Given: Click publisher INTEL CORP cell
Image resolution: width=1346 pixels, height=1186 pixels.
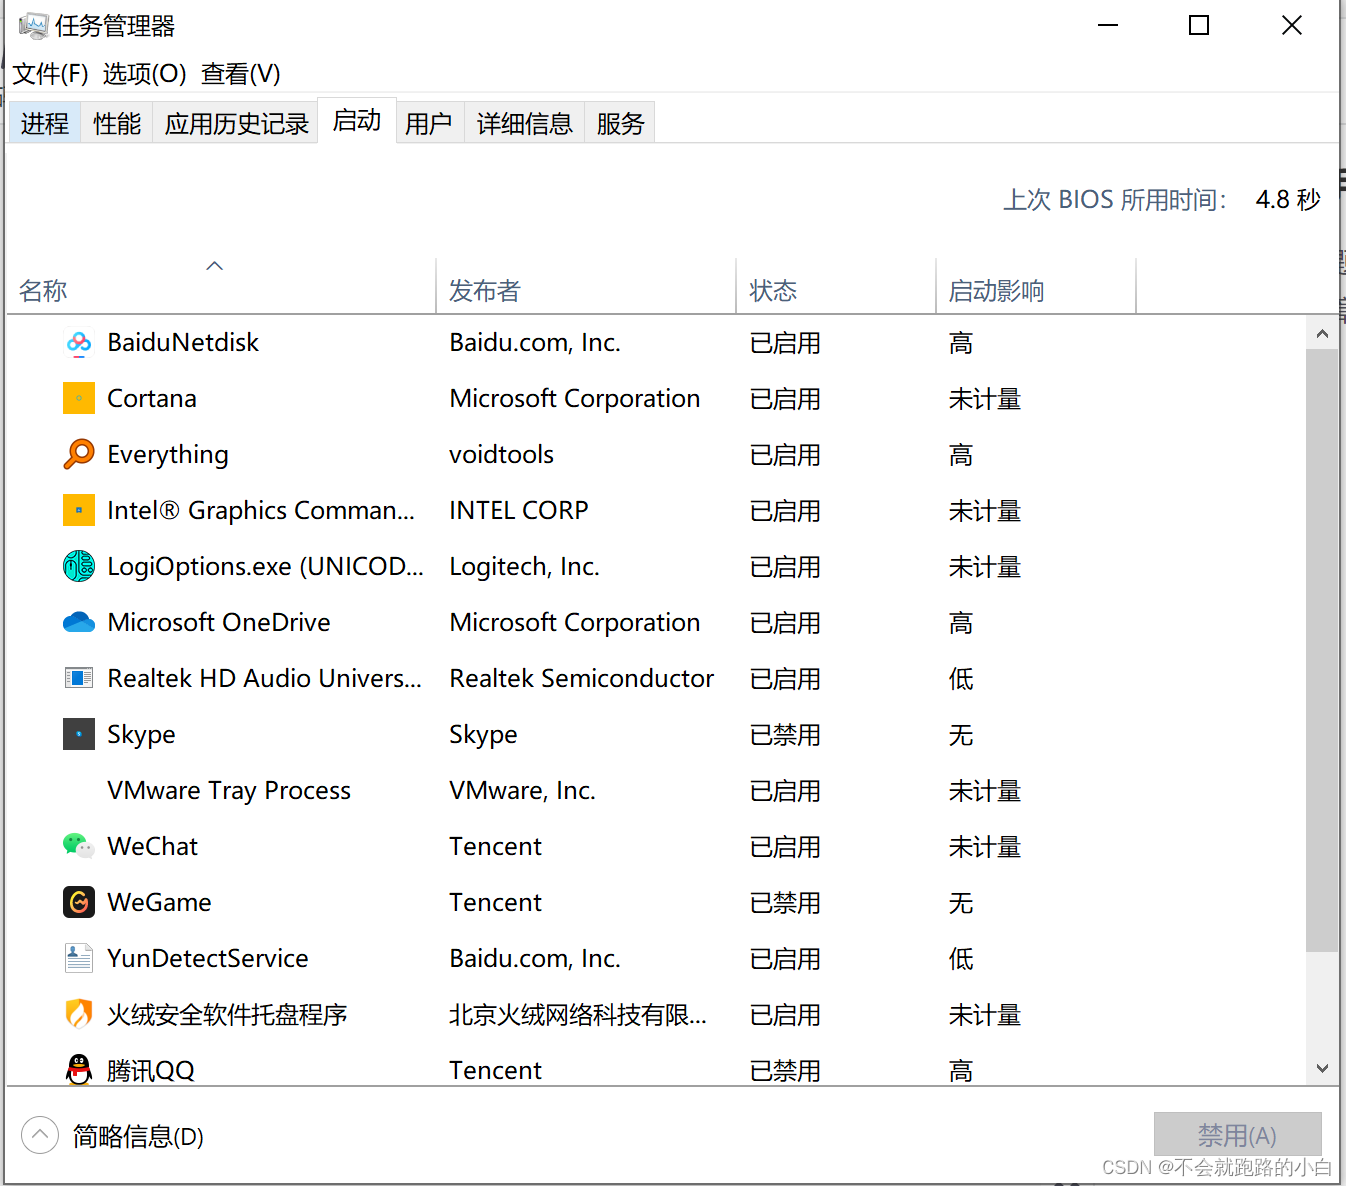Looking at the screenshot, I should tap(519, 511).
